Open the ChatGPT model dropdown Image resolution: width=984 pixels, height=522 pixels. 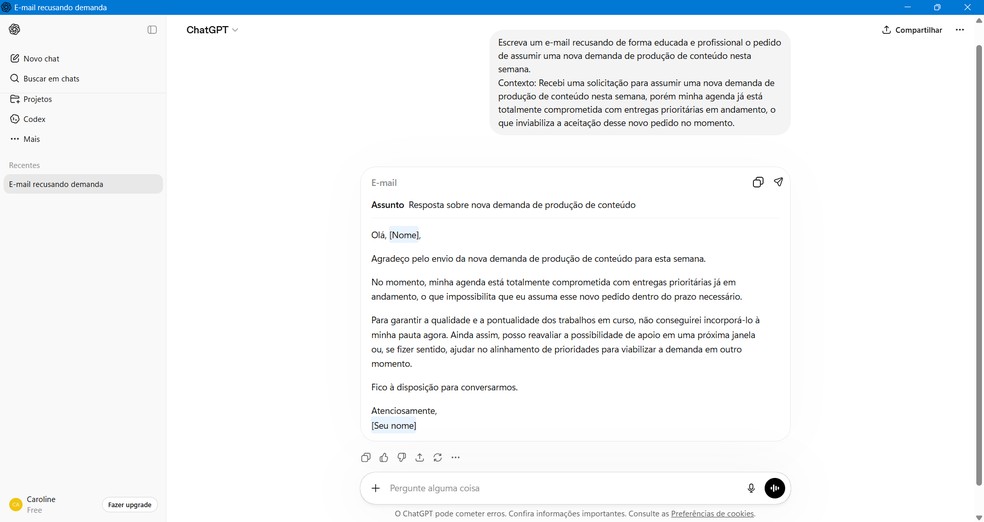212,29
